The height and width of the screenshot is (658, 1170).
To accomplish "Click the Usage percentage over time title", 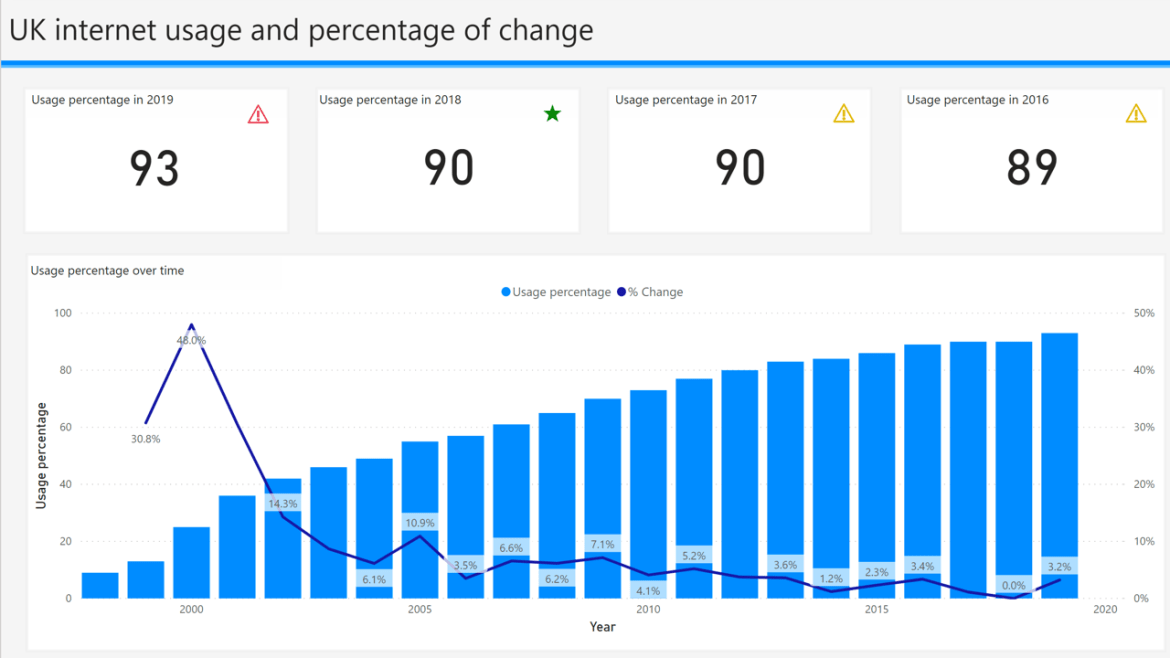I will 107,271.
